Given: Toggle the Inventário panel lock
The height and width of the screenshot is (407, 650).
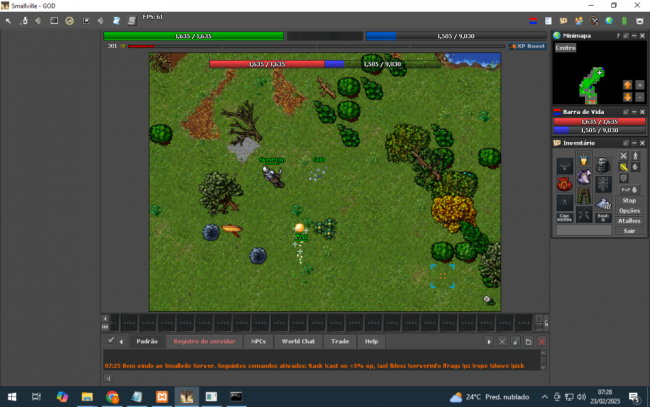Looking at the screenshot, I should [x=626, y=143].
